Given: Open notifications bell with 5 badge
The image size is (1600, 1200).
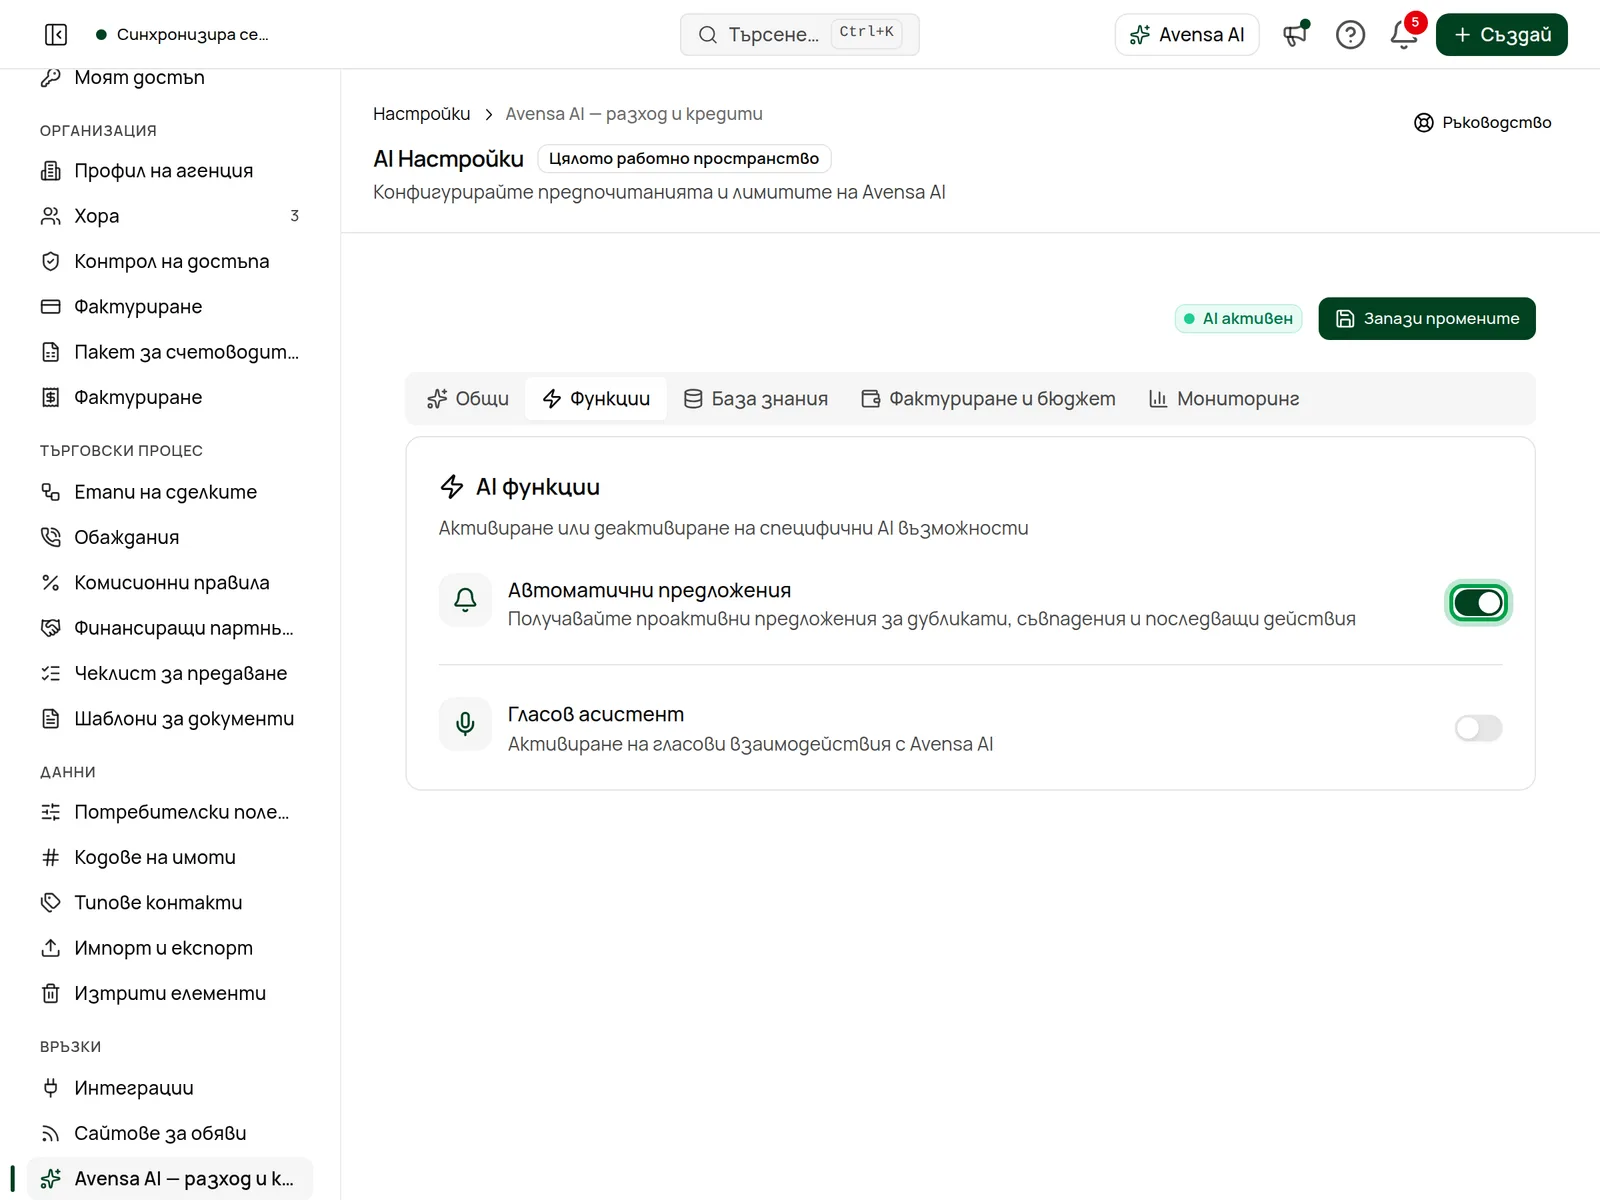Looking at the screenshot, I should 1404,35.
